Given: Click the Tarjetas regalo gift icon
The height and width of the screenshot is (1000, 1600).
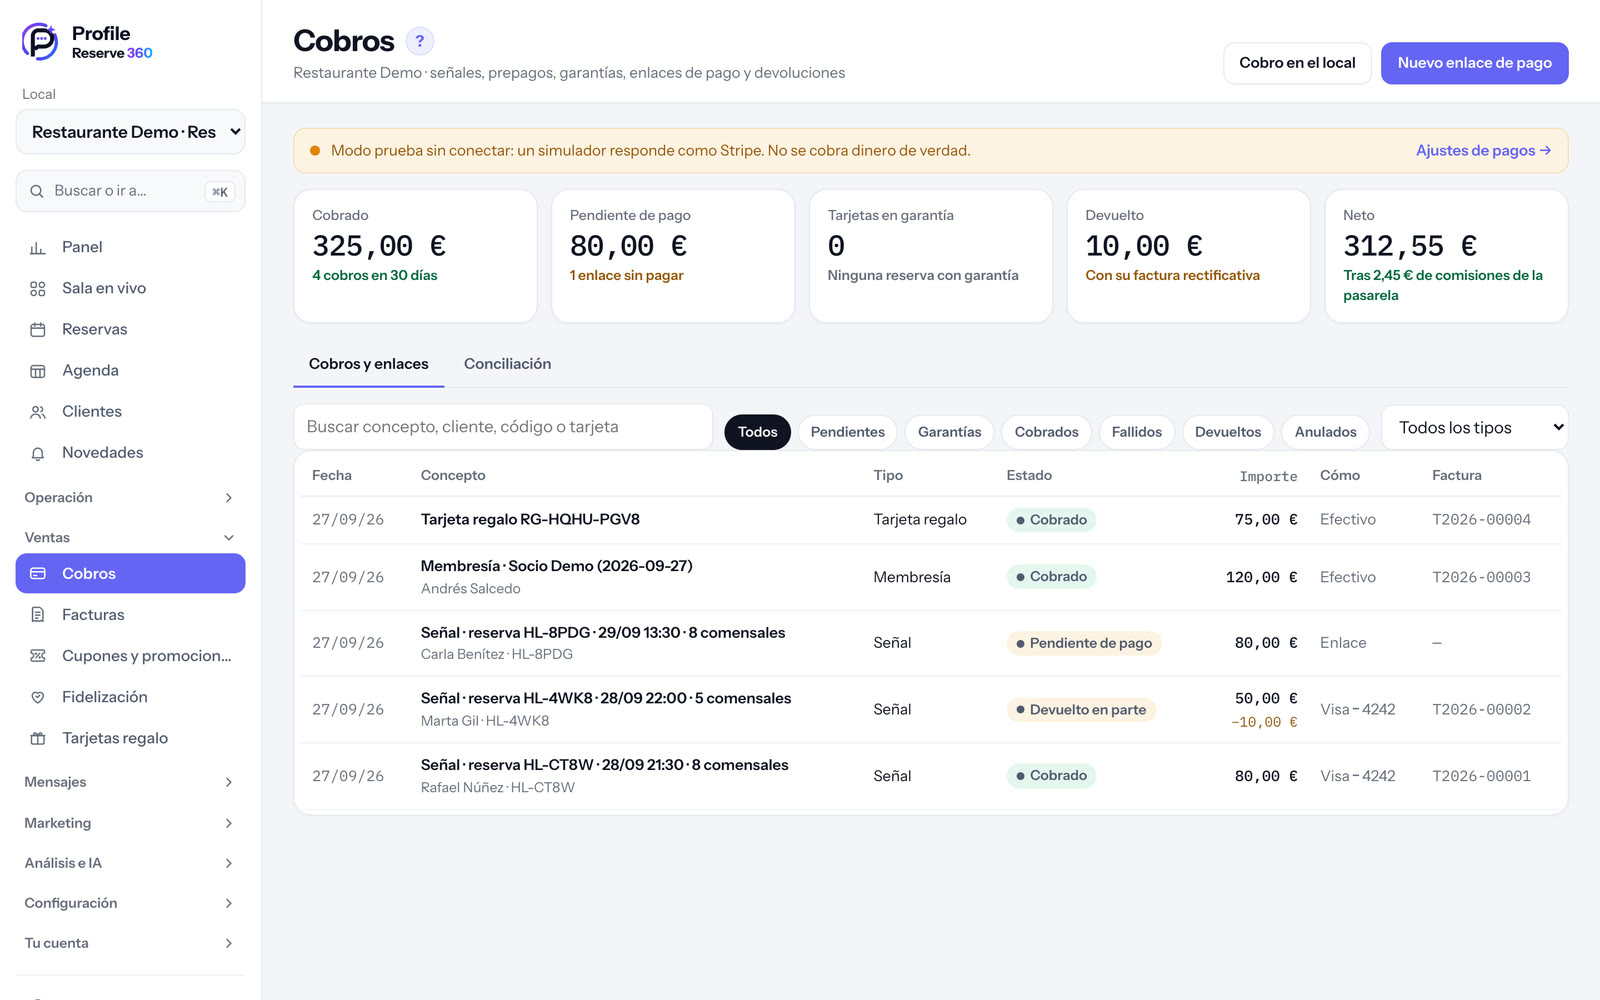Looking at the screenshot, I should [38, 738].
